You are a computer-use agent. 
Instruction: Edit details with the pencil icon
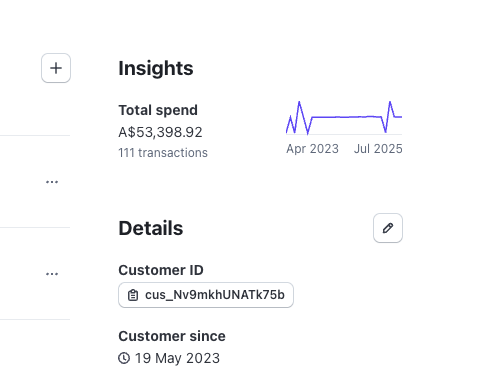[x=388, y=228]
